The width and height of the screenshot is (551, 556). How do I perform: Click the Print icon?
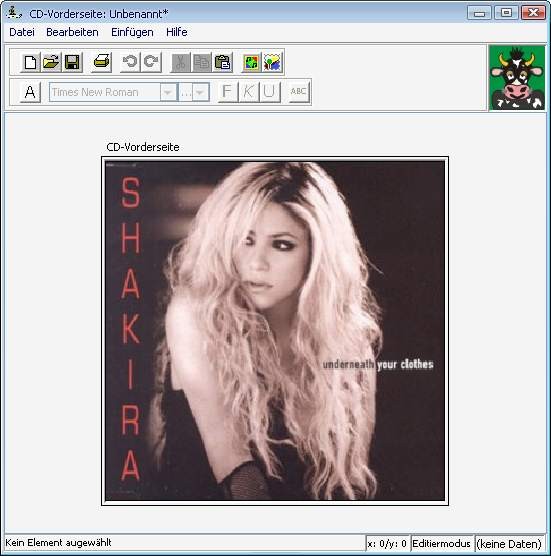point(102,62)
